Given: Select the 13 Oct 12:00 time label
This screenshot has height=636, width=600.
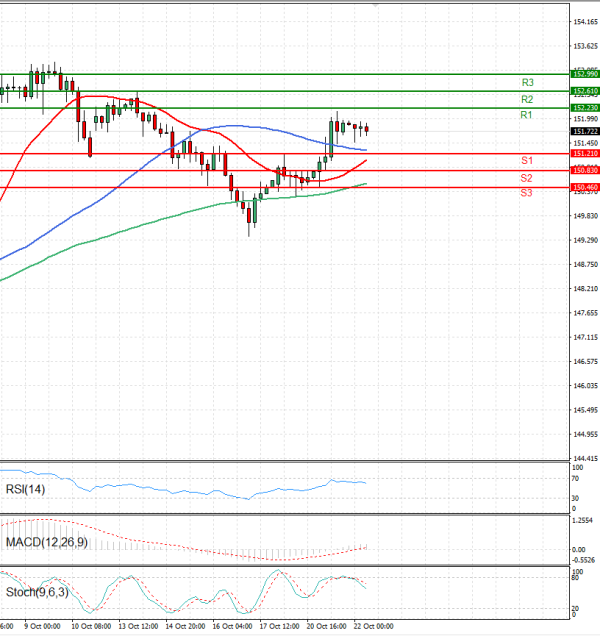Looking at the screenshot, I should coord(136,627).
